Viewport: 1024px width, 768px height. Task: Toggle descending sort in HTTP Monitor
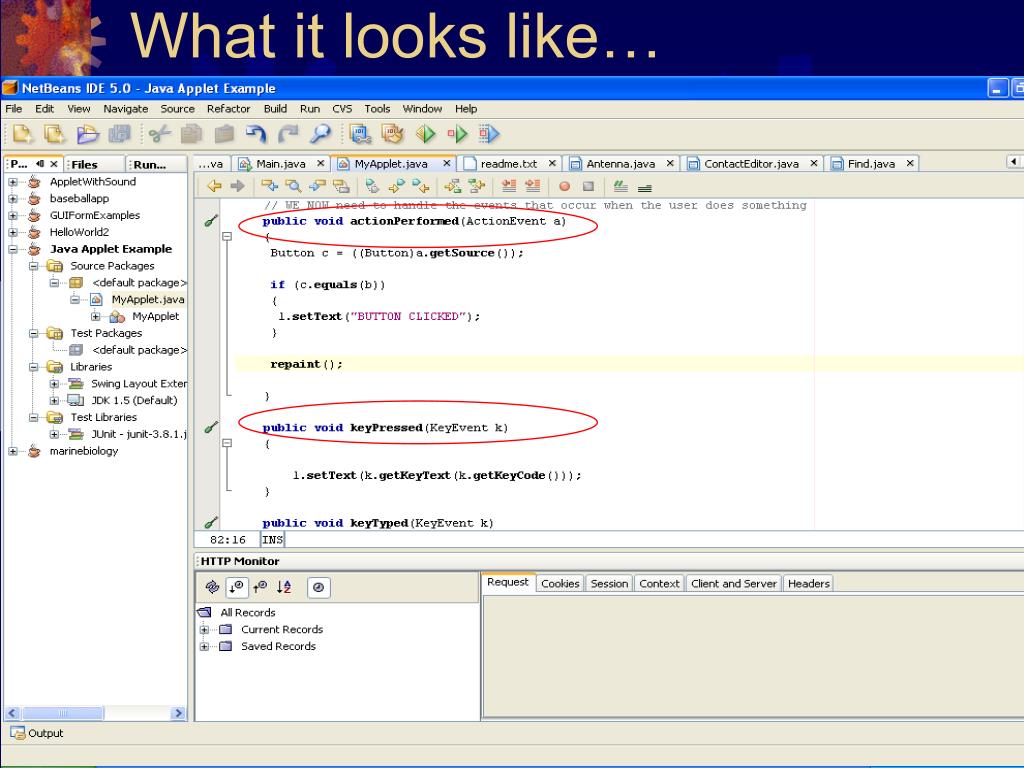tap(236, 587)
